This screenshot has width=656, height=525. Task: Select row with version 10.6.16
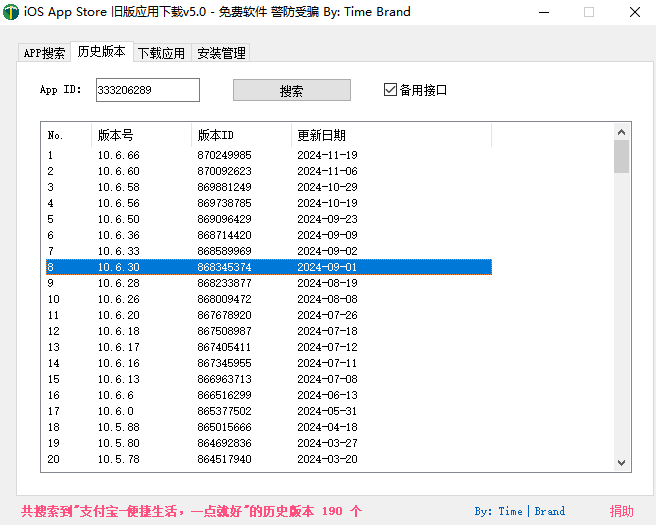(269, 363)
